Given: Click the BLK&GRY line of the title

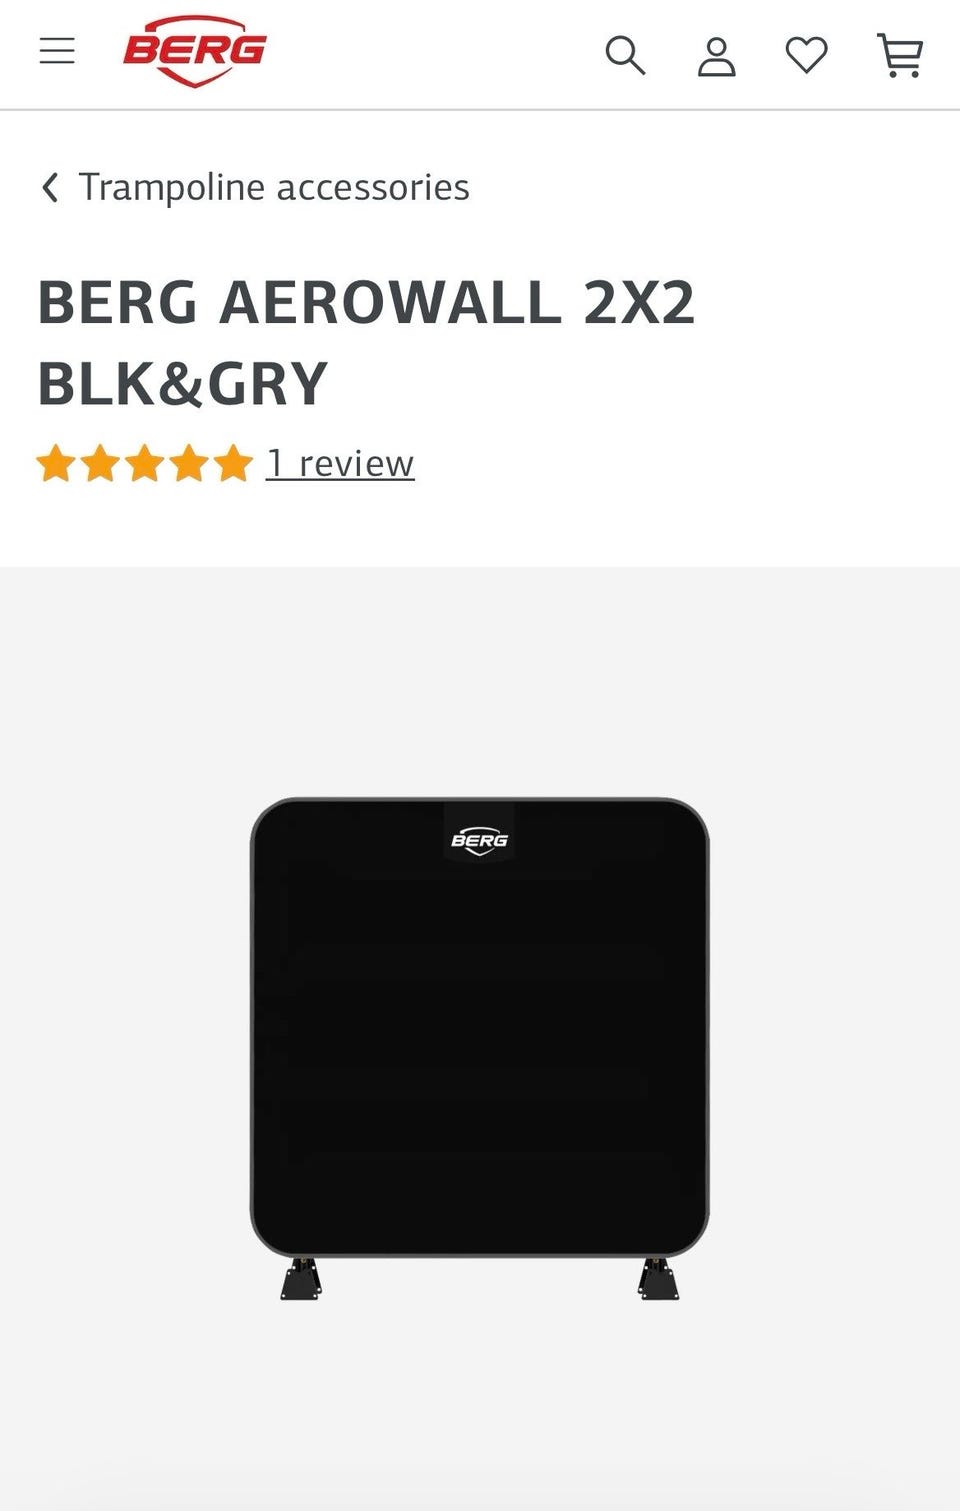Looking at the screenshot, I should pyautogui.click(x=183, y=384).
